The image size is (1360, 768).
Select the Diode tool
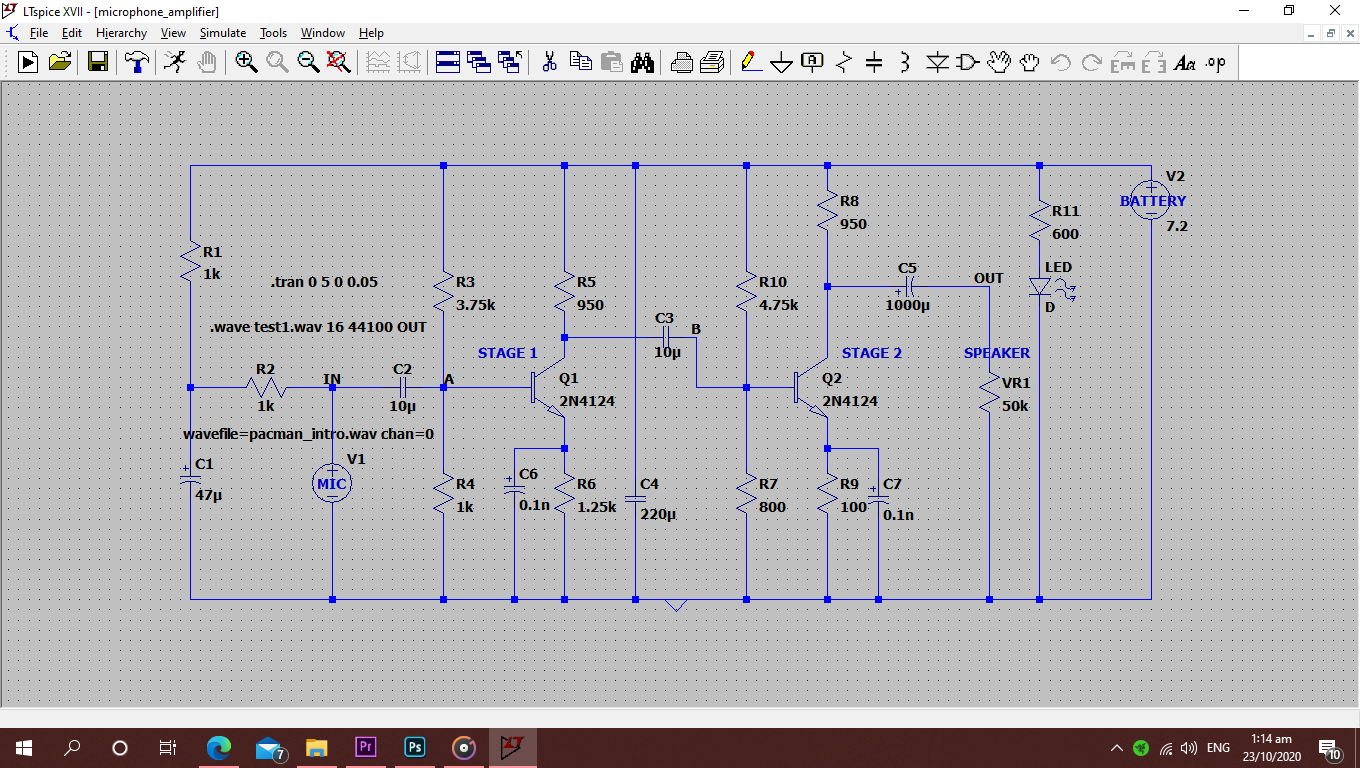pos(937,62)
